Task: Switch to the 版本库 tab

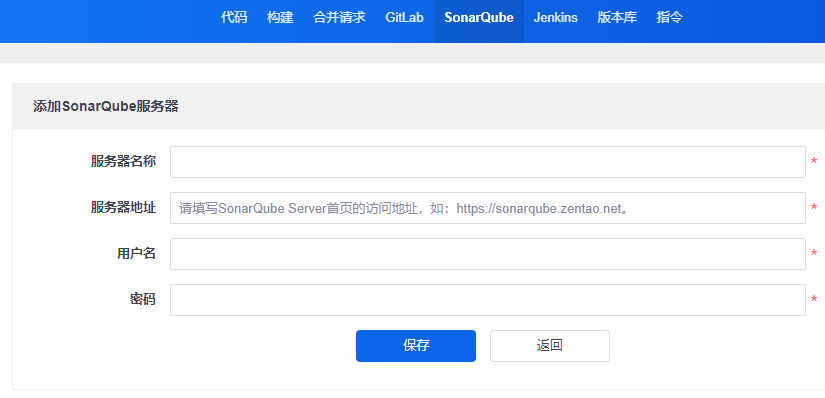Action: tap(617, 17)
